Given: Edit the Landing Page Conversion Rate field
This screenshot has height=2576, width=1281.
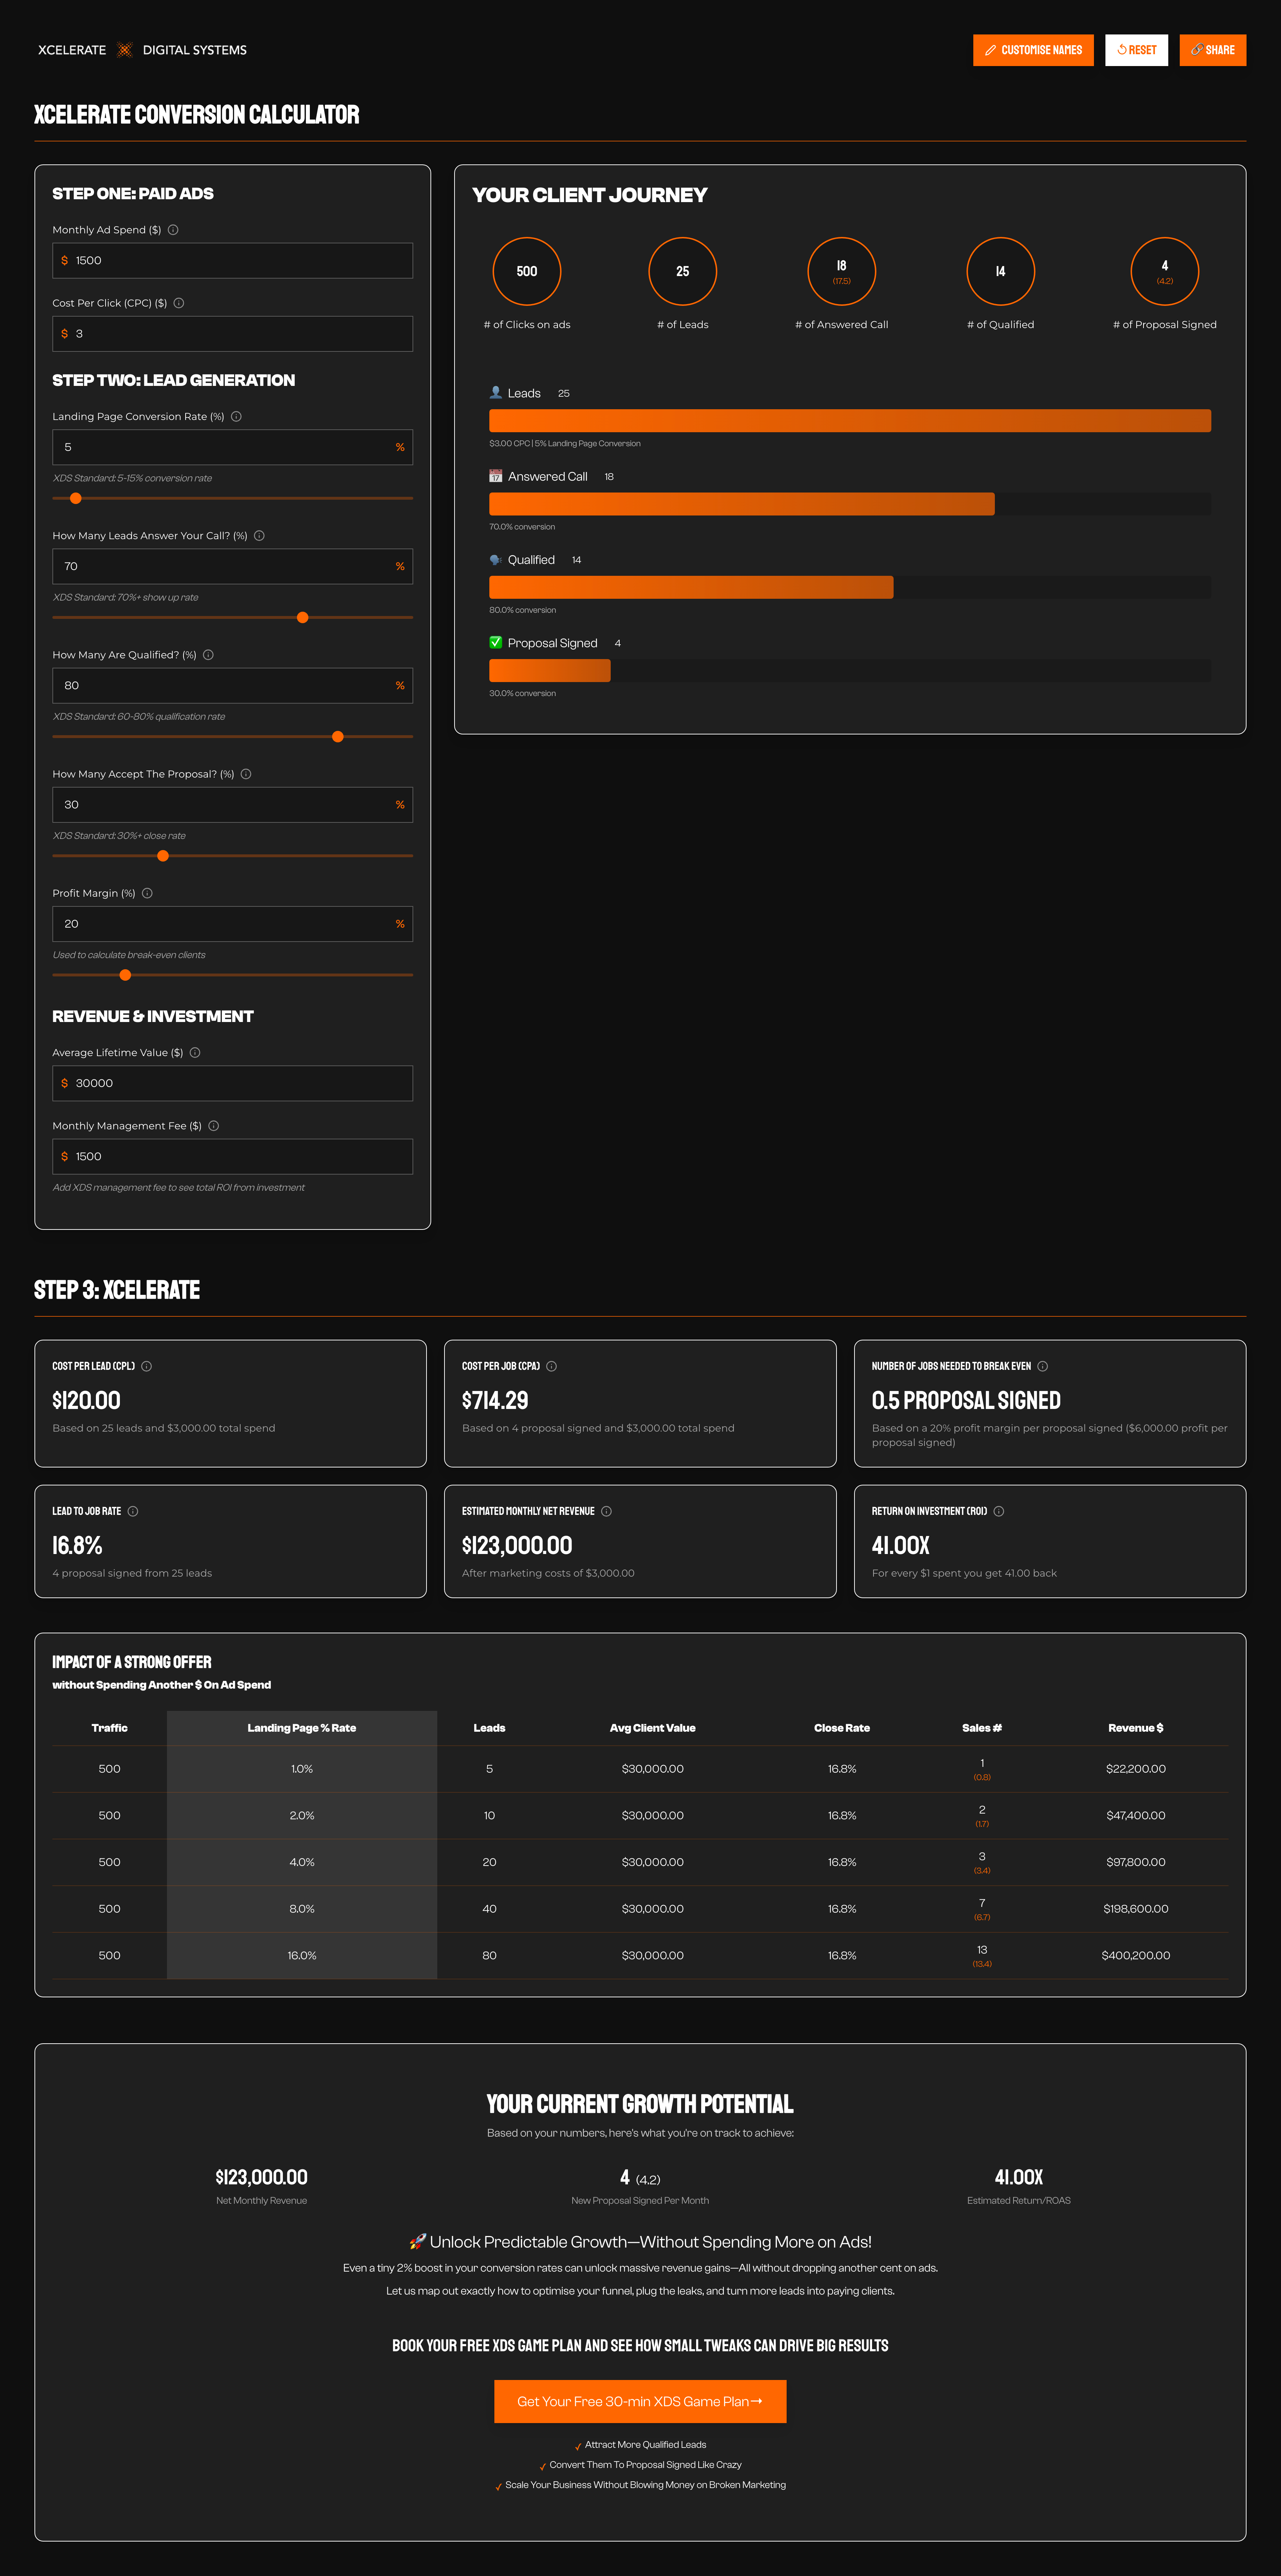Looking at the screenshot, I should pyautogui.click(x=232, y=447).
